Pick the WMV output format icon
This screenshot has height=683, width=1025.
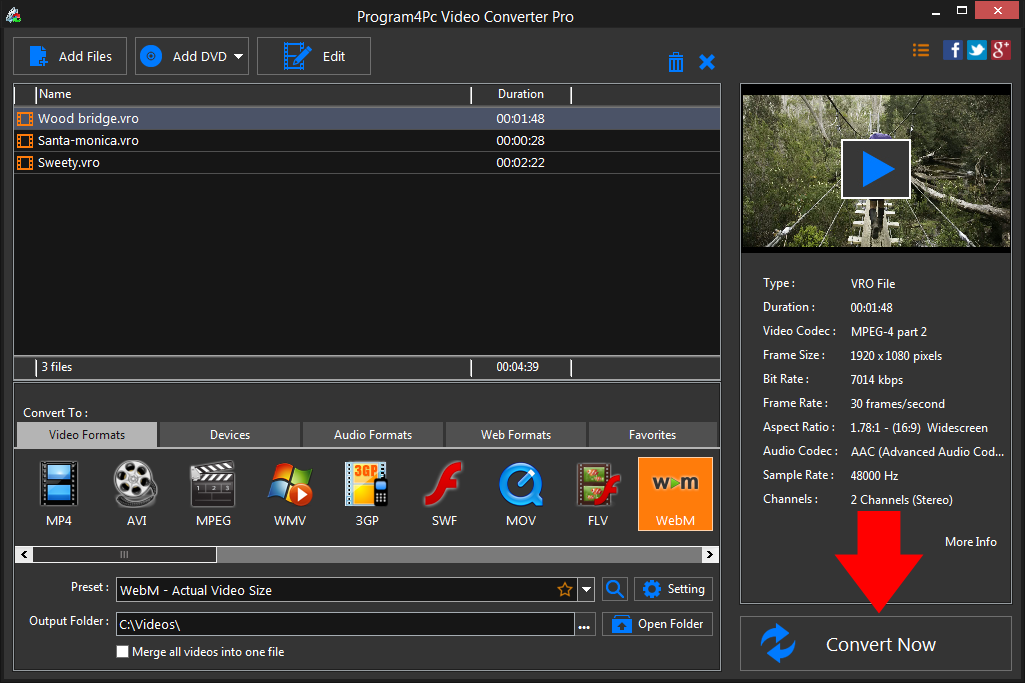(290, 485)
